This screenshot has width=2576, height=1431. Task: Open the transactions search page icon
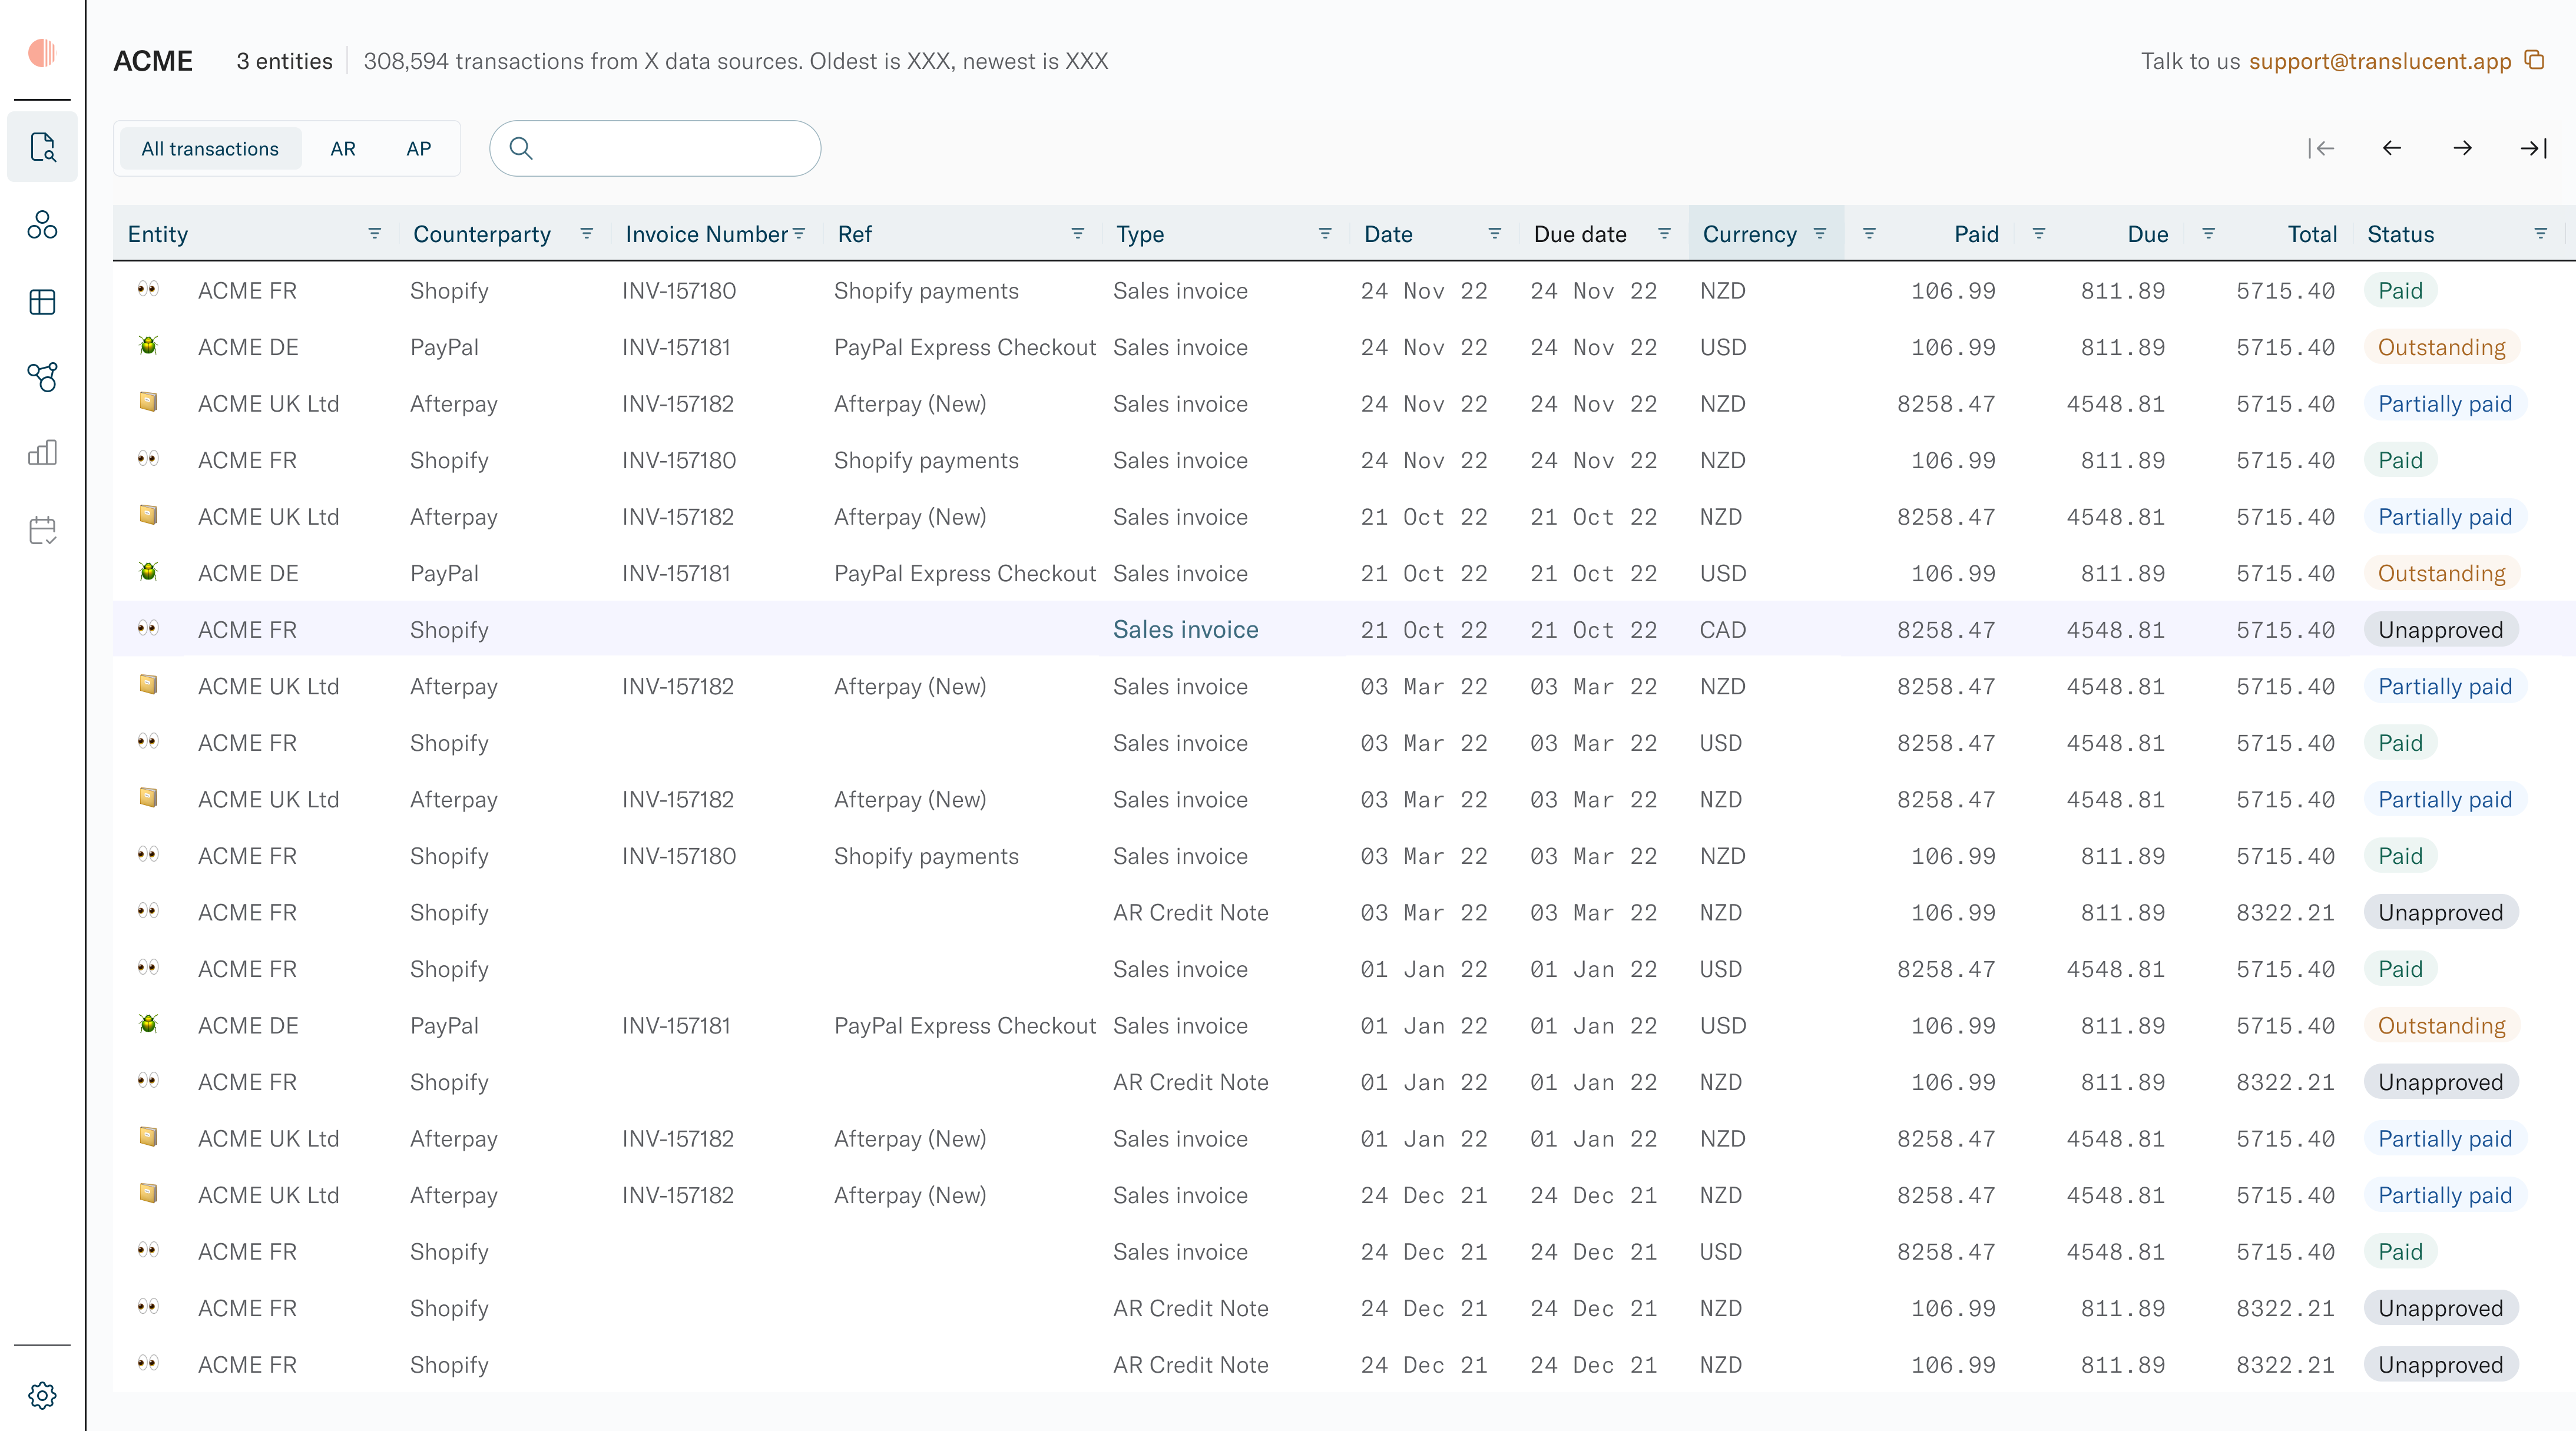pos(42,147)
